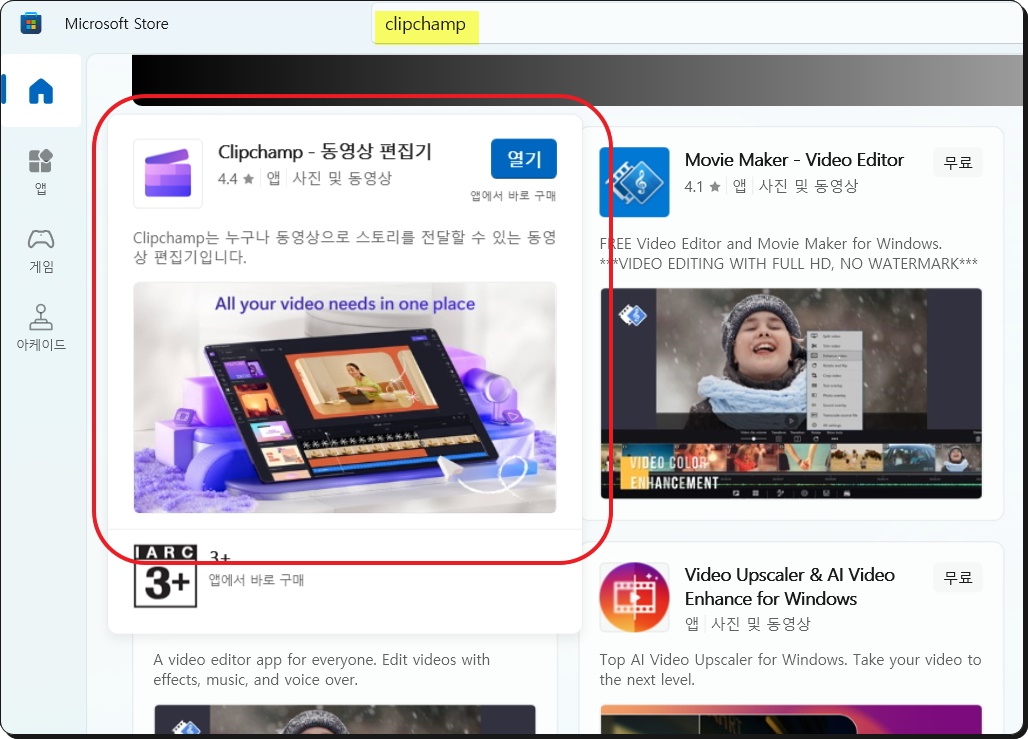Click the 열기 (Open) button for Clipchamp

coord(524,159)
